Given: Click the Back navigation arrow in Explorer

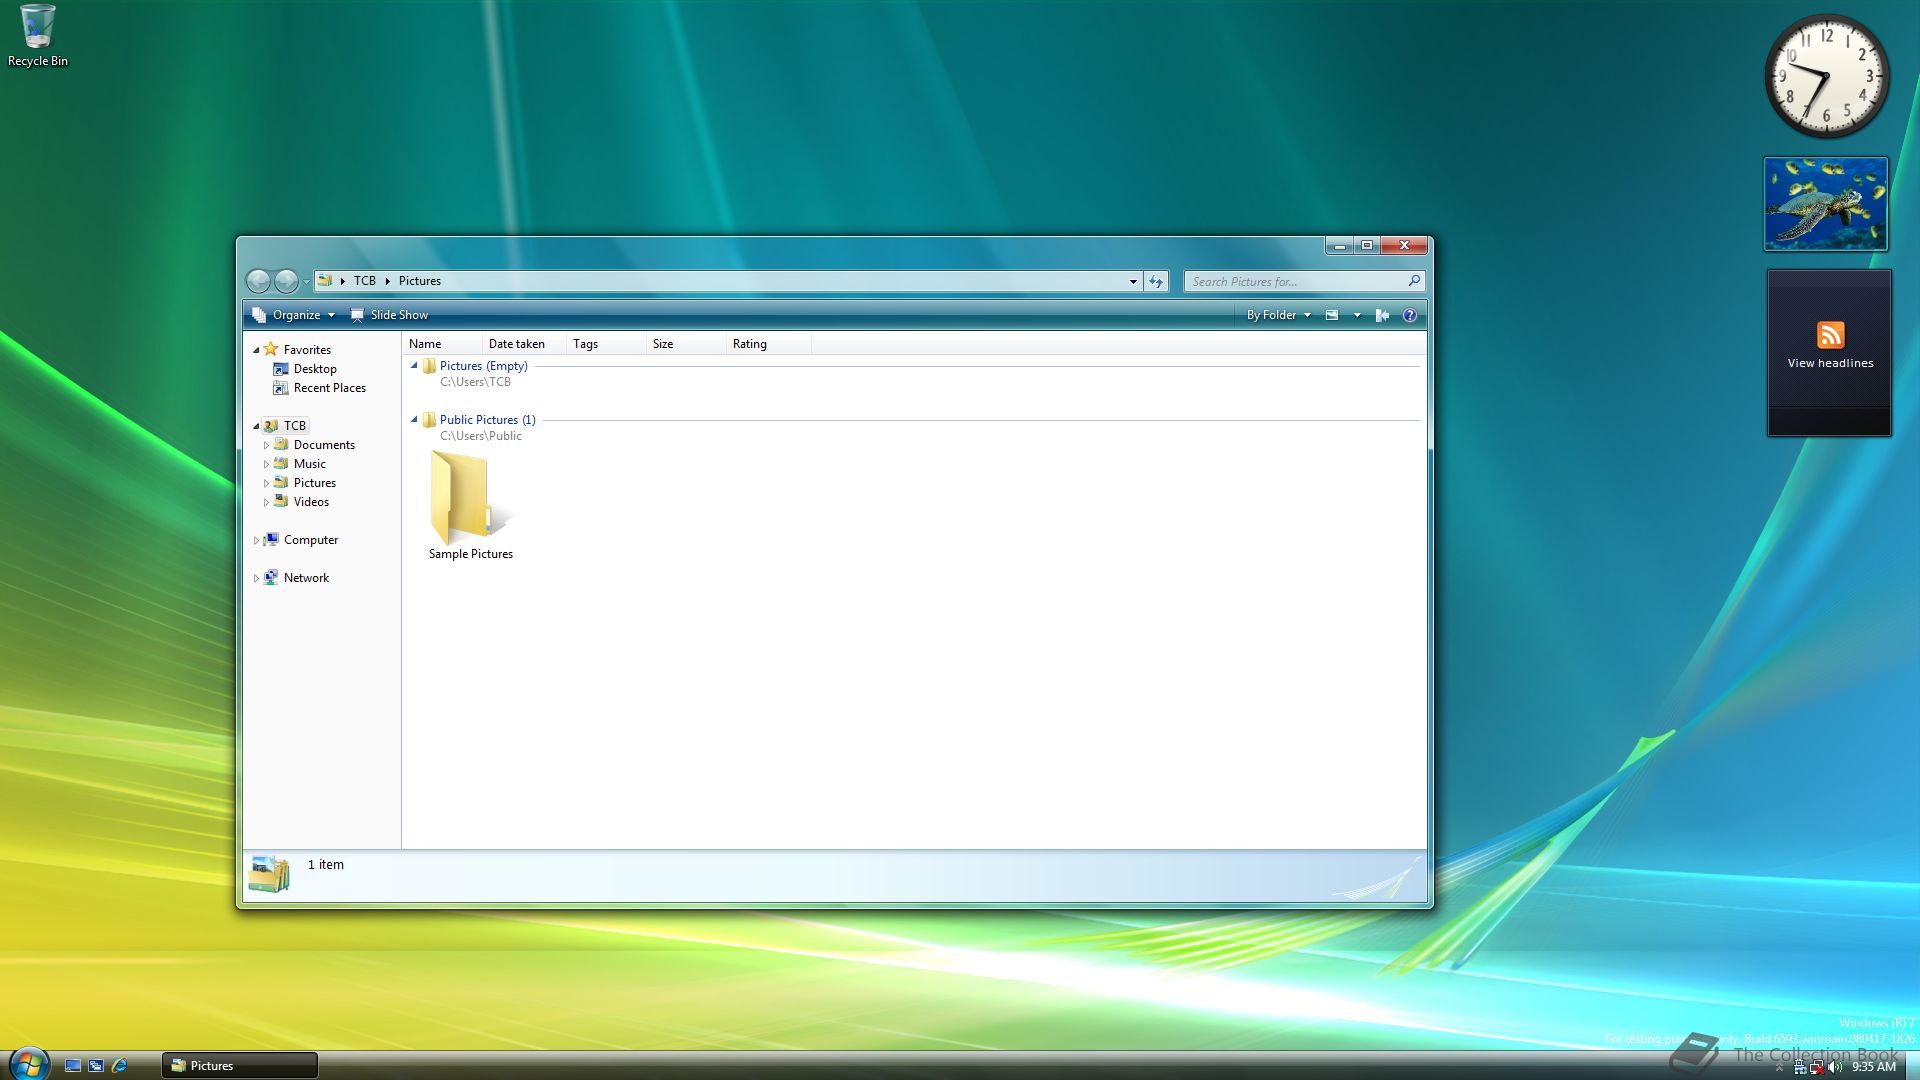Looking at the screenshot, I should [x=258, y=281].
